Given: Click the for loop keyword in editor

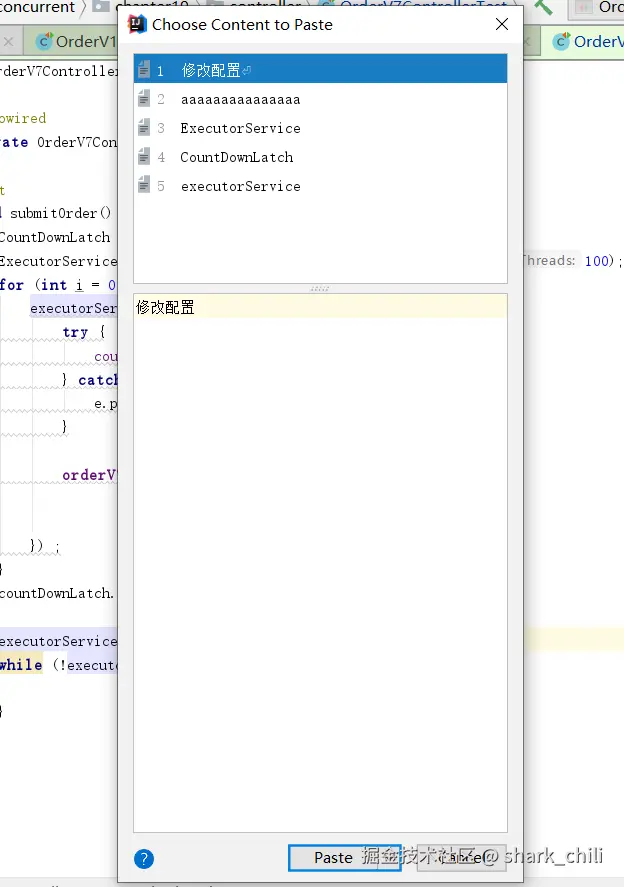Looking at the screenshot, I should (12, 285).
